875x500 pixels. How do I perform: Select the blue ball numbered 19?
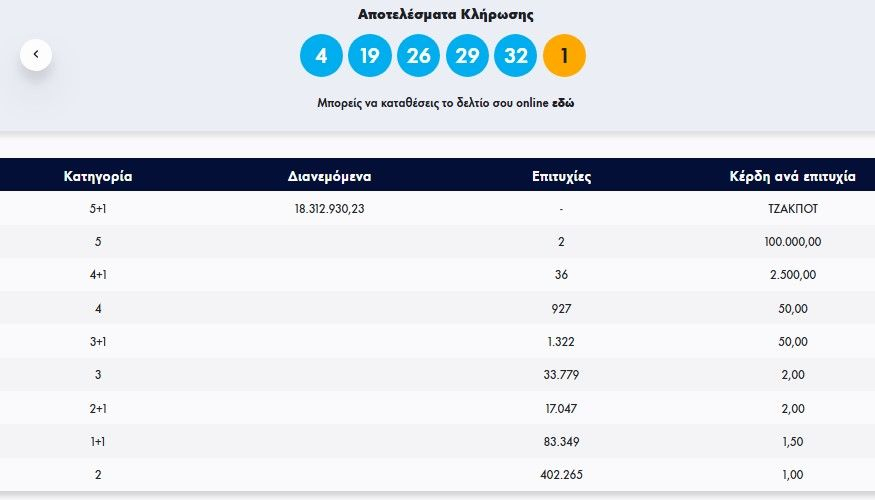[370, 56]
